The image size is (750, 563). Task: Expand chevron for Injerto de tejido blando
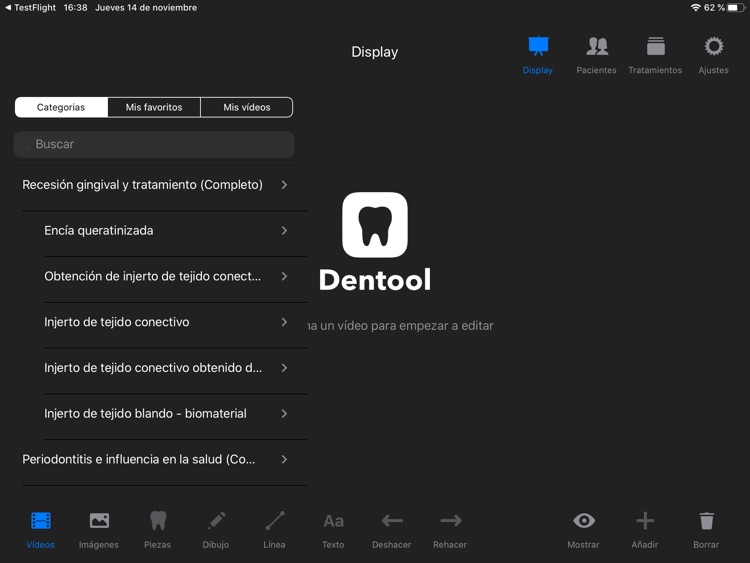(284, 414)
